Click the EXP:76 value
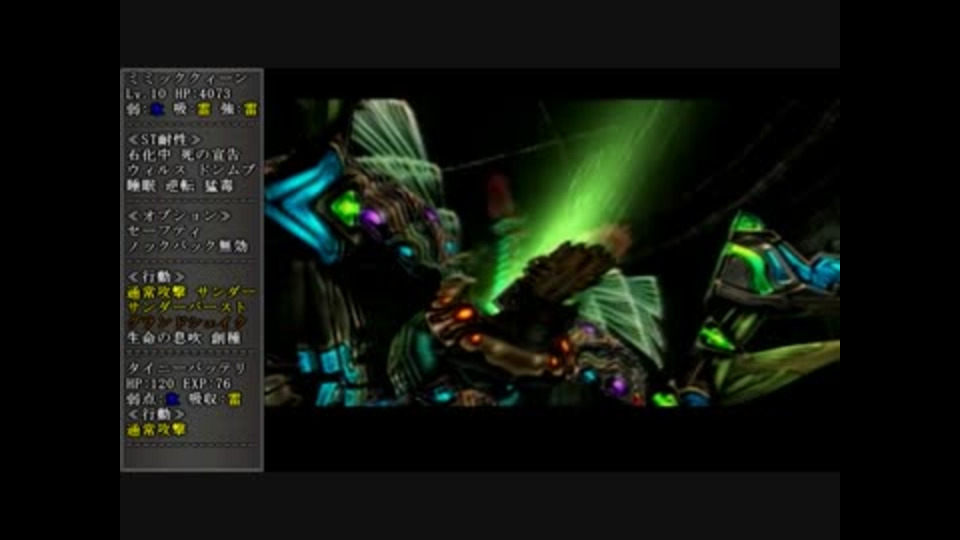The width and height of the screenshot is (960, 540). pos(207,383)
